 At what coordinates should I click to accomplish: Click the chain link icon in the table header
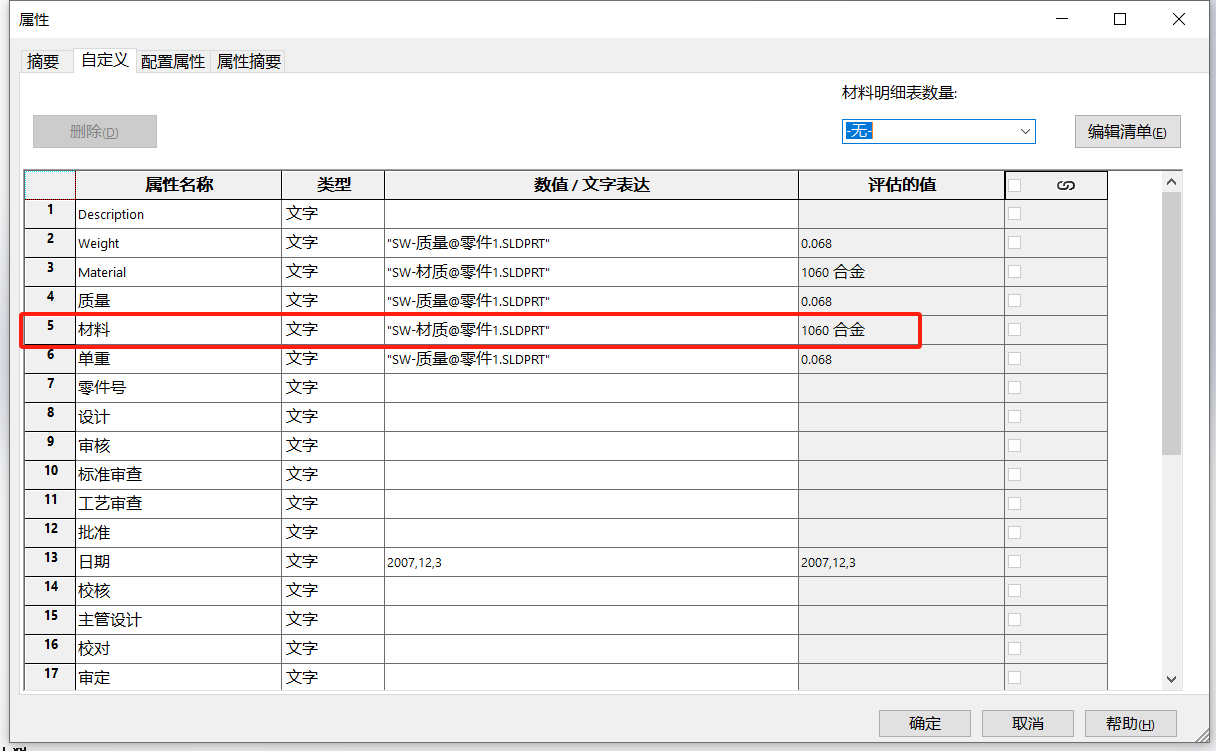[1065, 184]
